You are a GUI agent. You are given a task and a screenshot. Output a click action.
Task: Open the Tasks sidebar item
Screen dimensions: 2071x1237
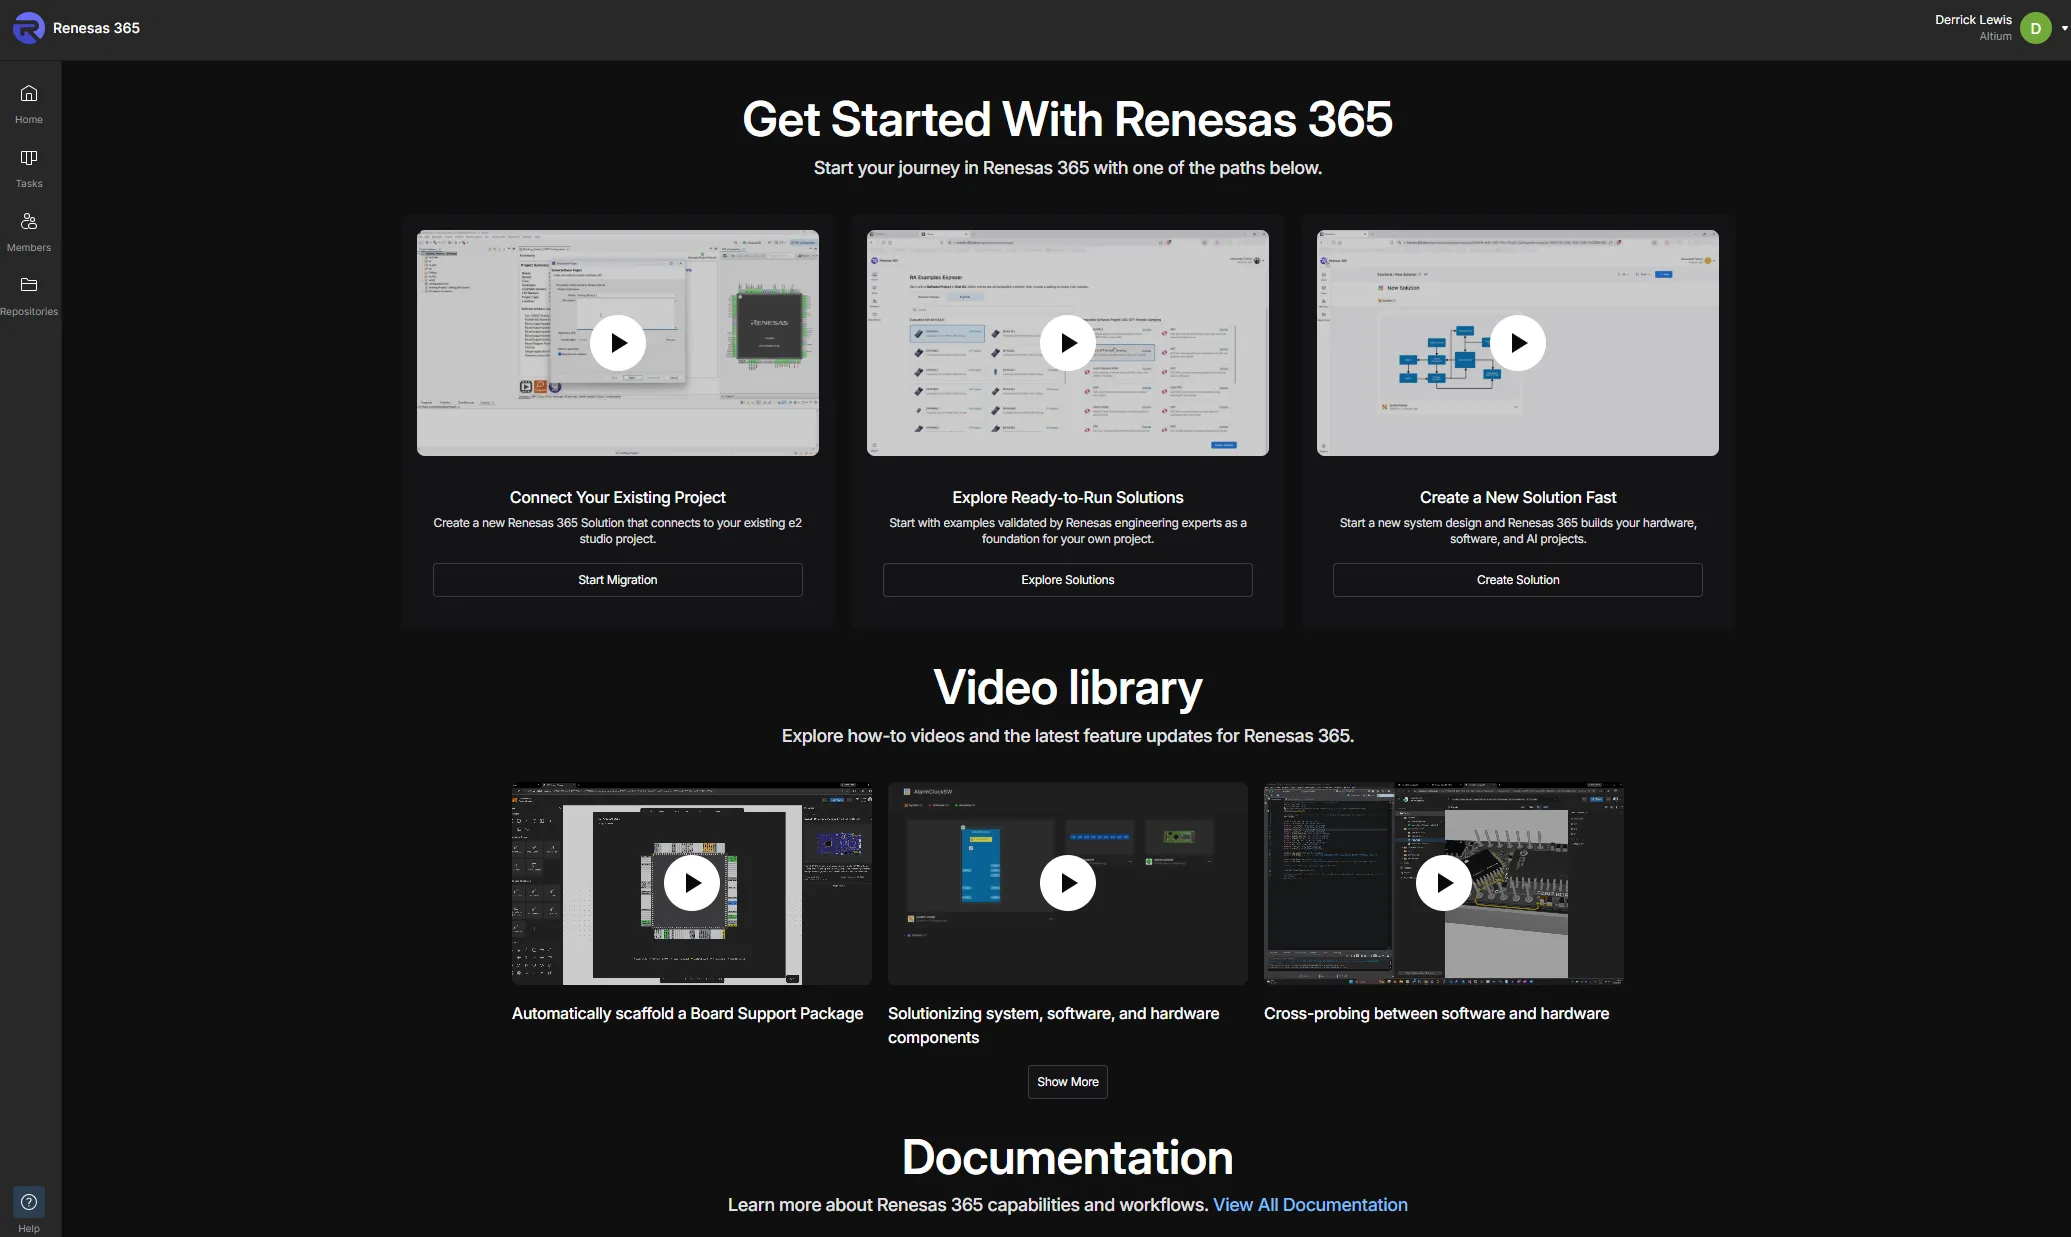pyautogui.click(x=29, y=168)
